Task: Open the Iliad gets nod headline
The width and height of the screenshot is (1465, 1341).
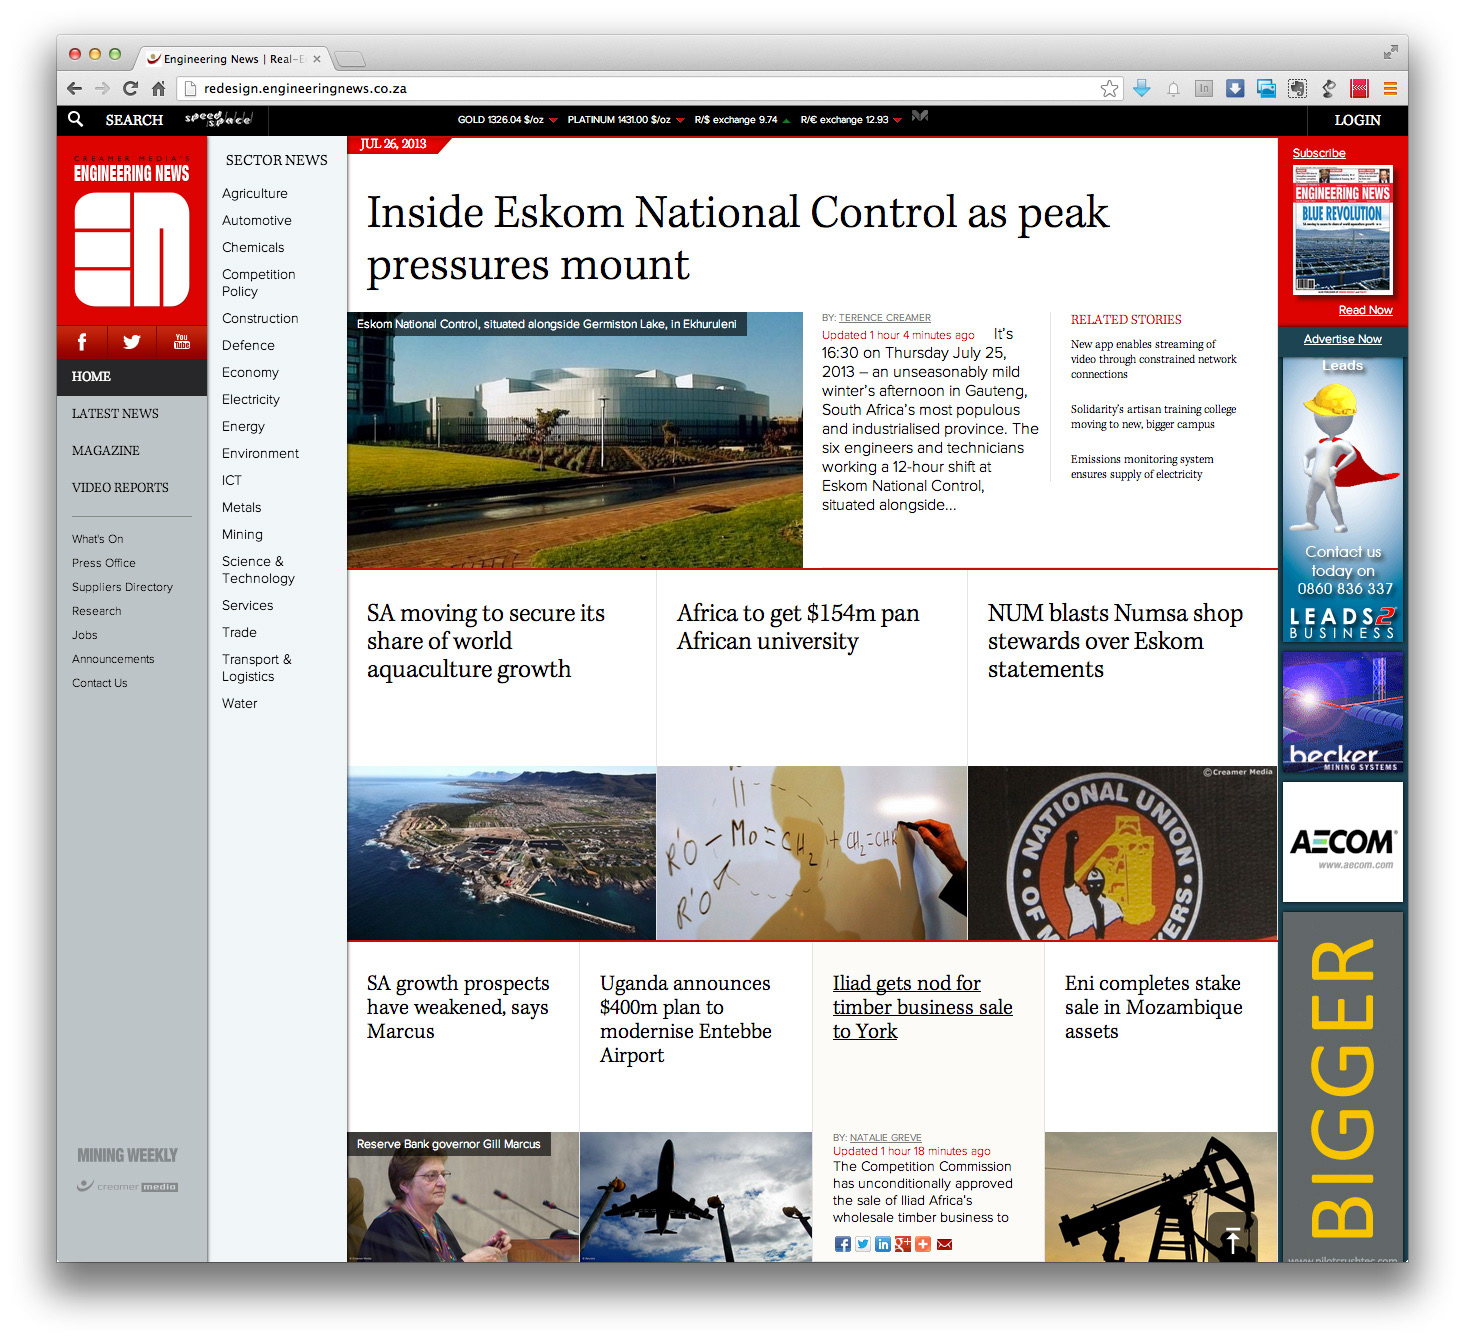Action: (x=923, y=1007)
